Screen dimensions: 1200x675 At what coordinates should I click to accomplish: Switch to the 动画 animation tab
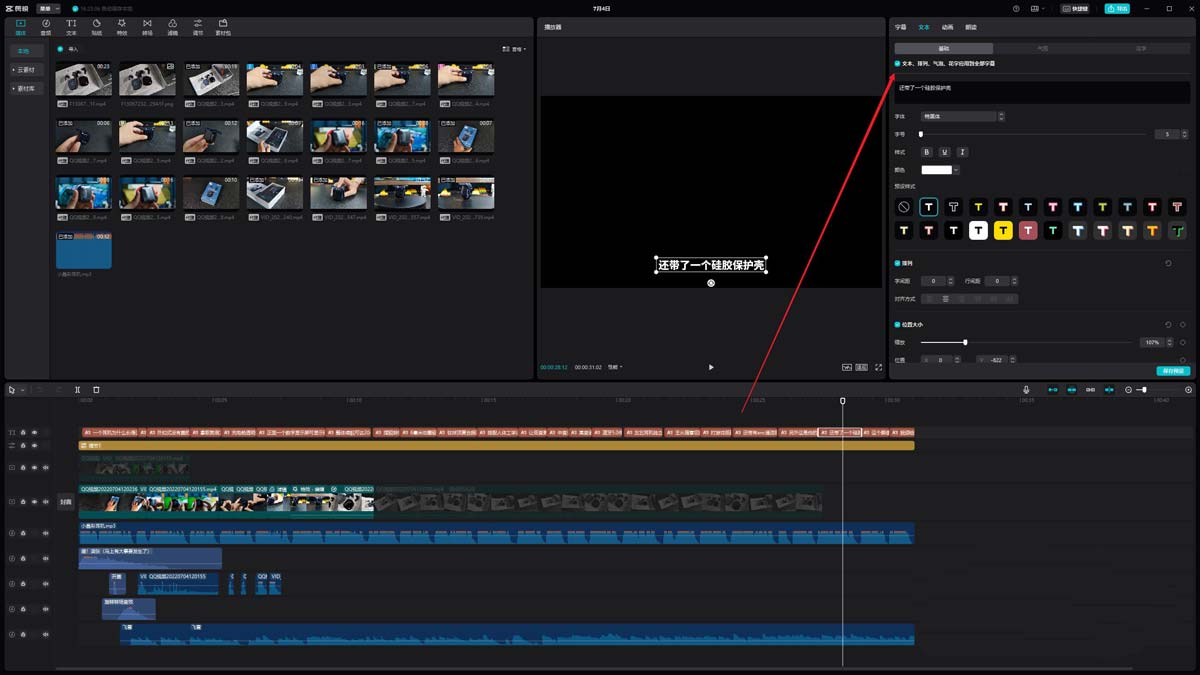coord(947,27)
